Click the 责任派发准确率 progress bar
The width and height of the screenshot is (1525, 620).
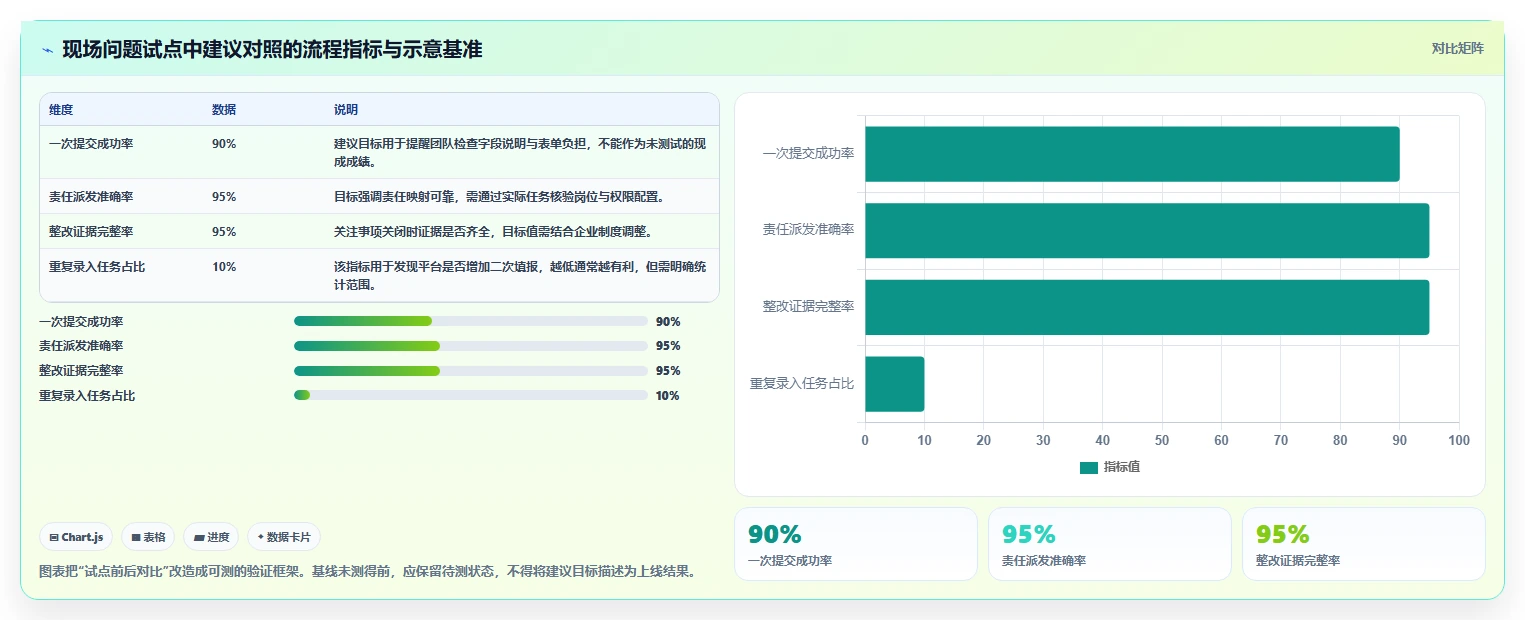coord(471,346)
